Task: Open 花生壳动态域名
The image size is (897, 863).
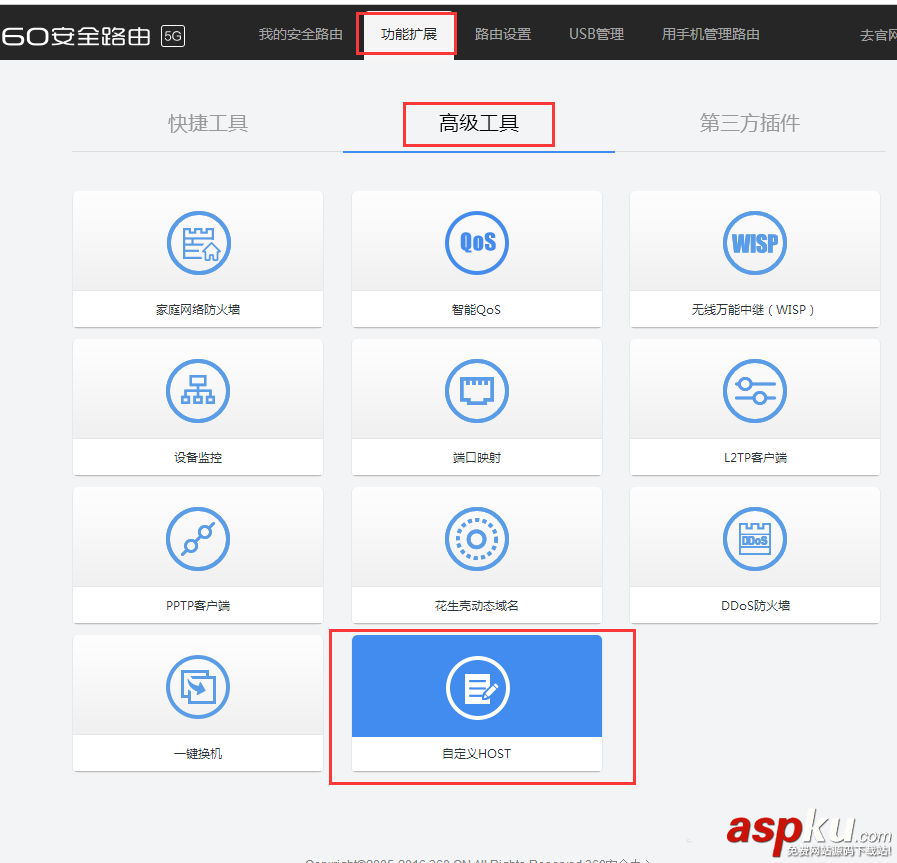Action: pyautogui.click(x=476, y=554)
